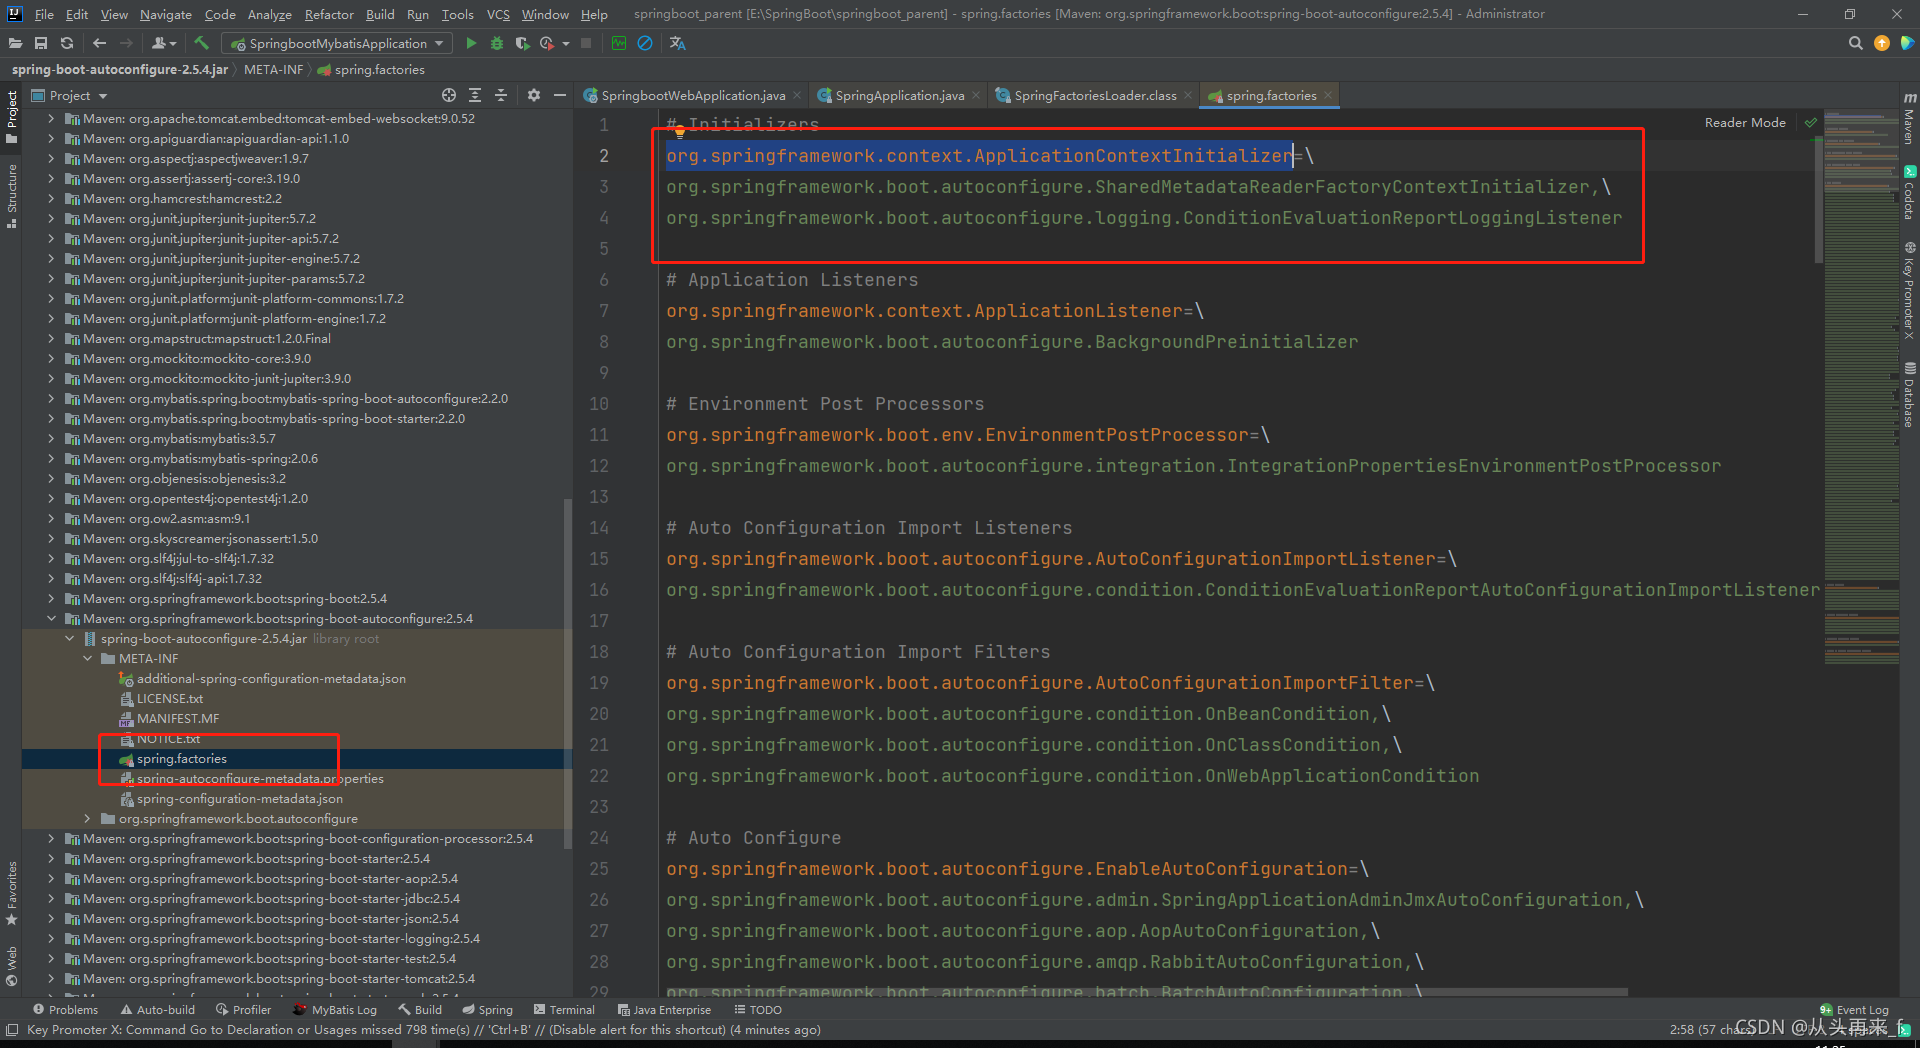Select opened file with the crosshair icon
Viewport: 1920px width, 1048px height.
point(448,95)
